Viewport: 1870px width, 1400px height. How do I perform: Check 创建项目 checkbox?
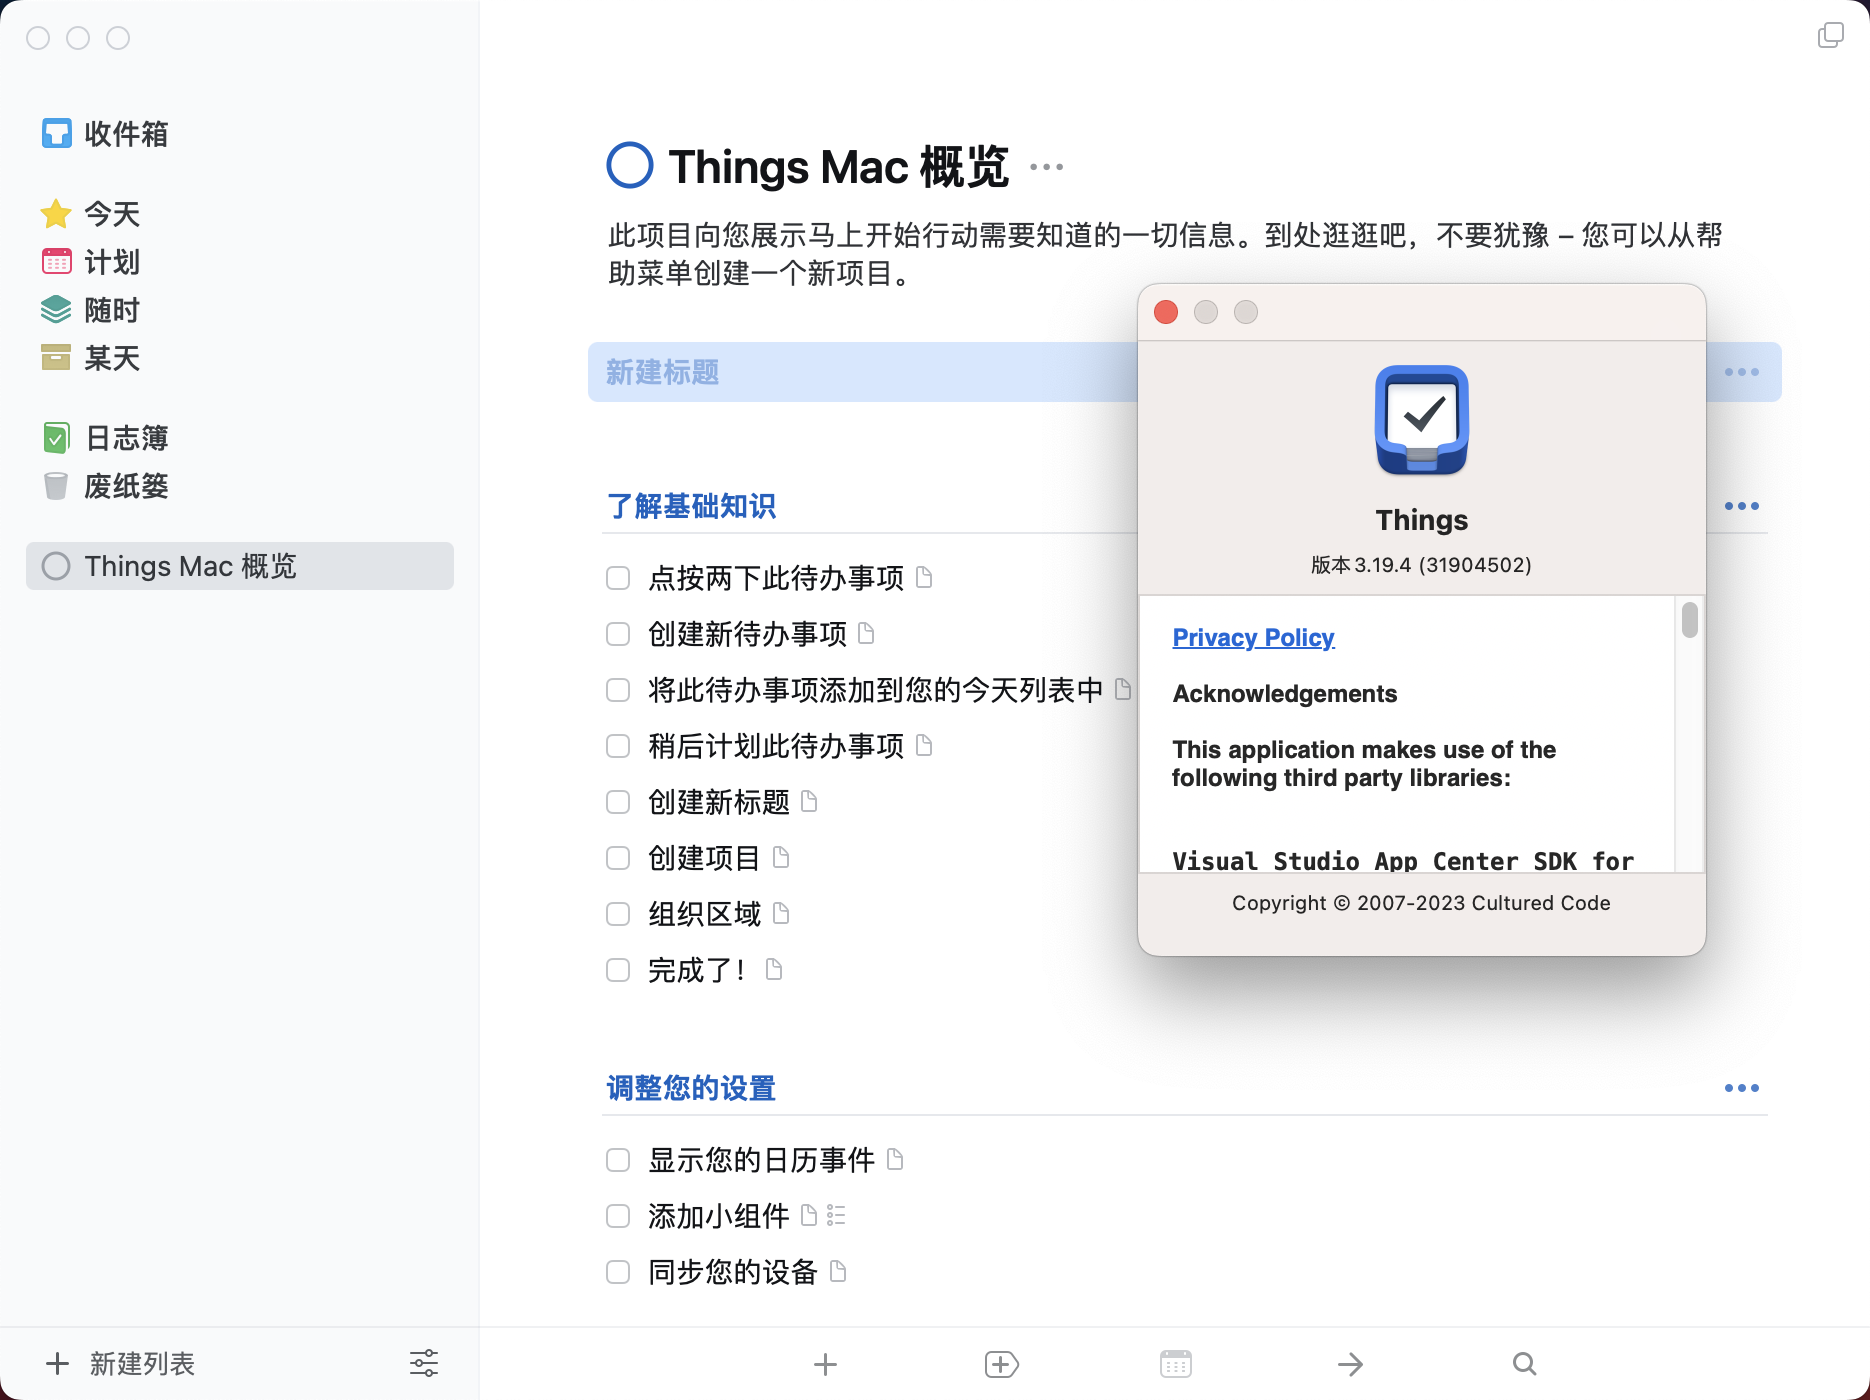[618, 858]
